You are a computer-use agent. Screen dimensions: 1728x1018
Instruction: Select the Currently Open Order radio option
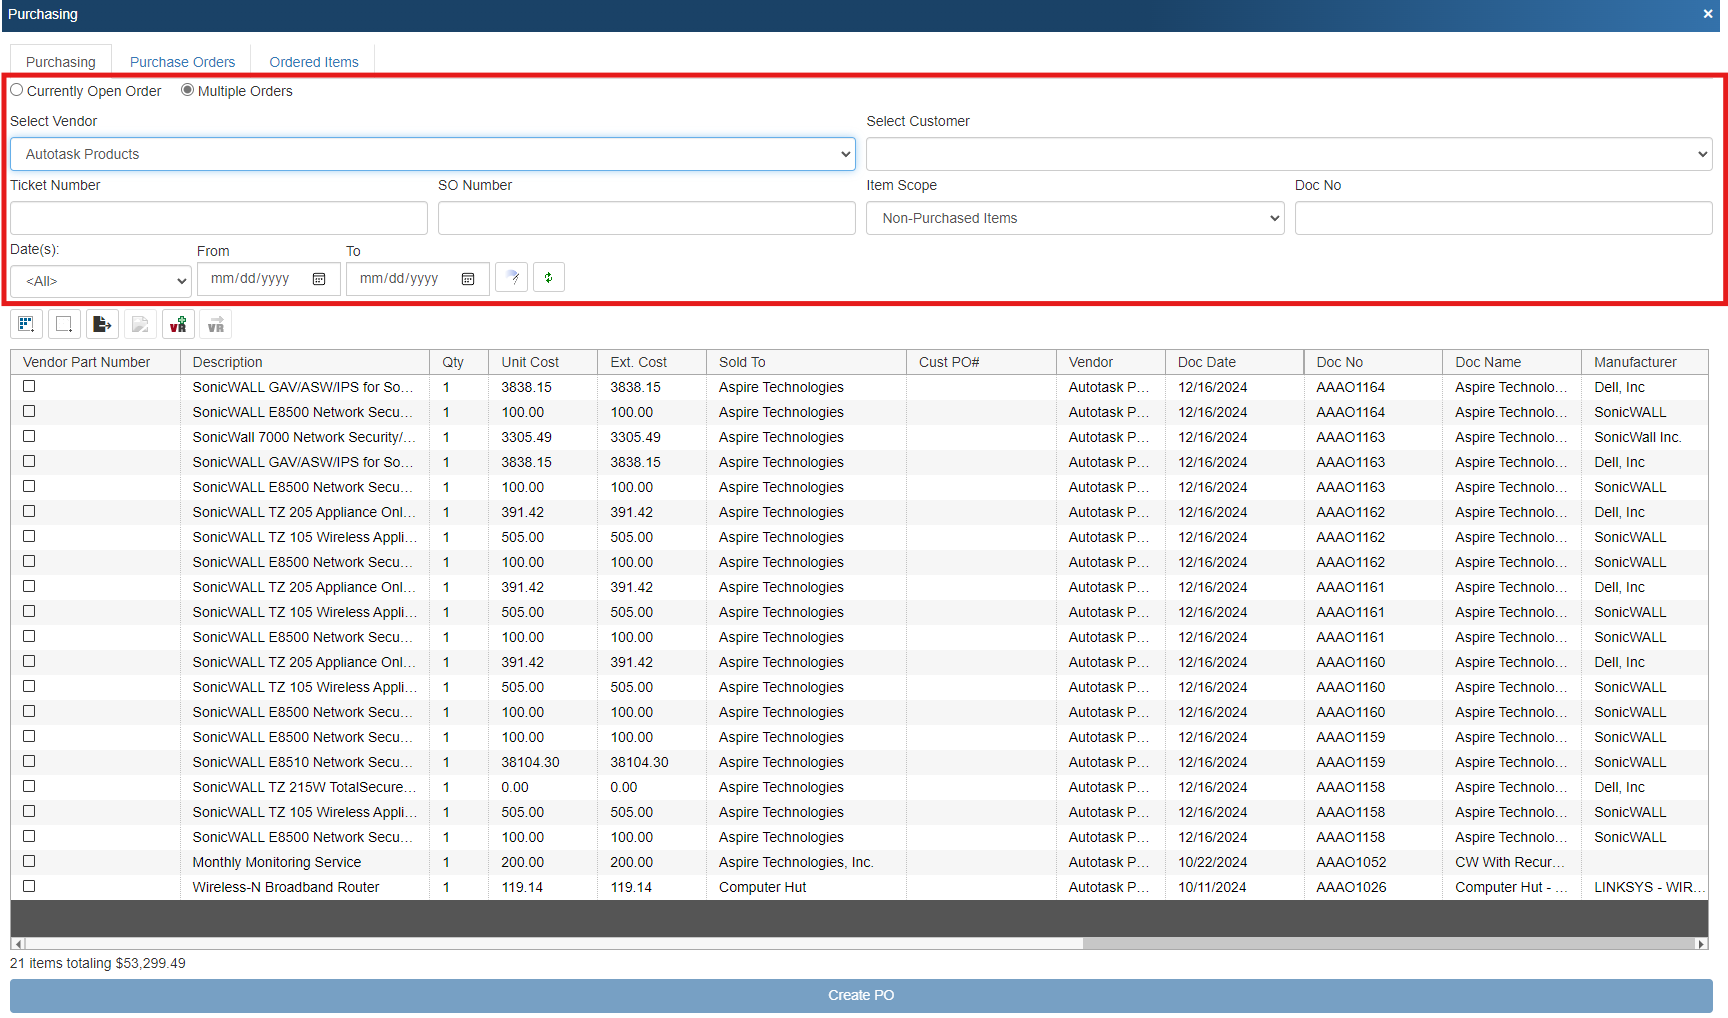(17, 90)
